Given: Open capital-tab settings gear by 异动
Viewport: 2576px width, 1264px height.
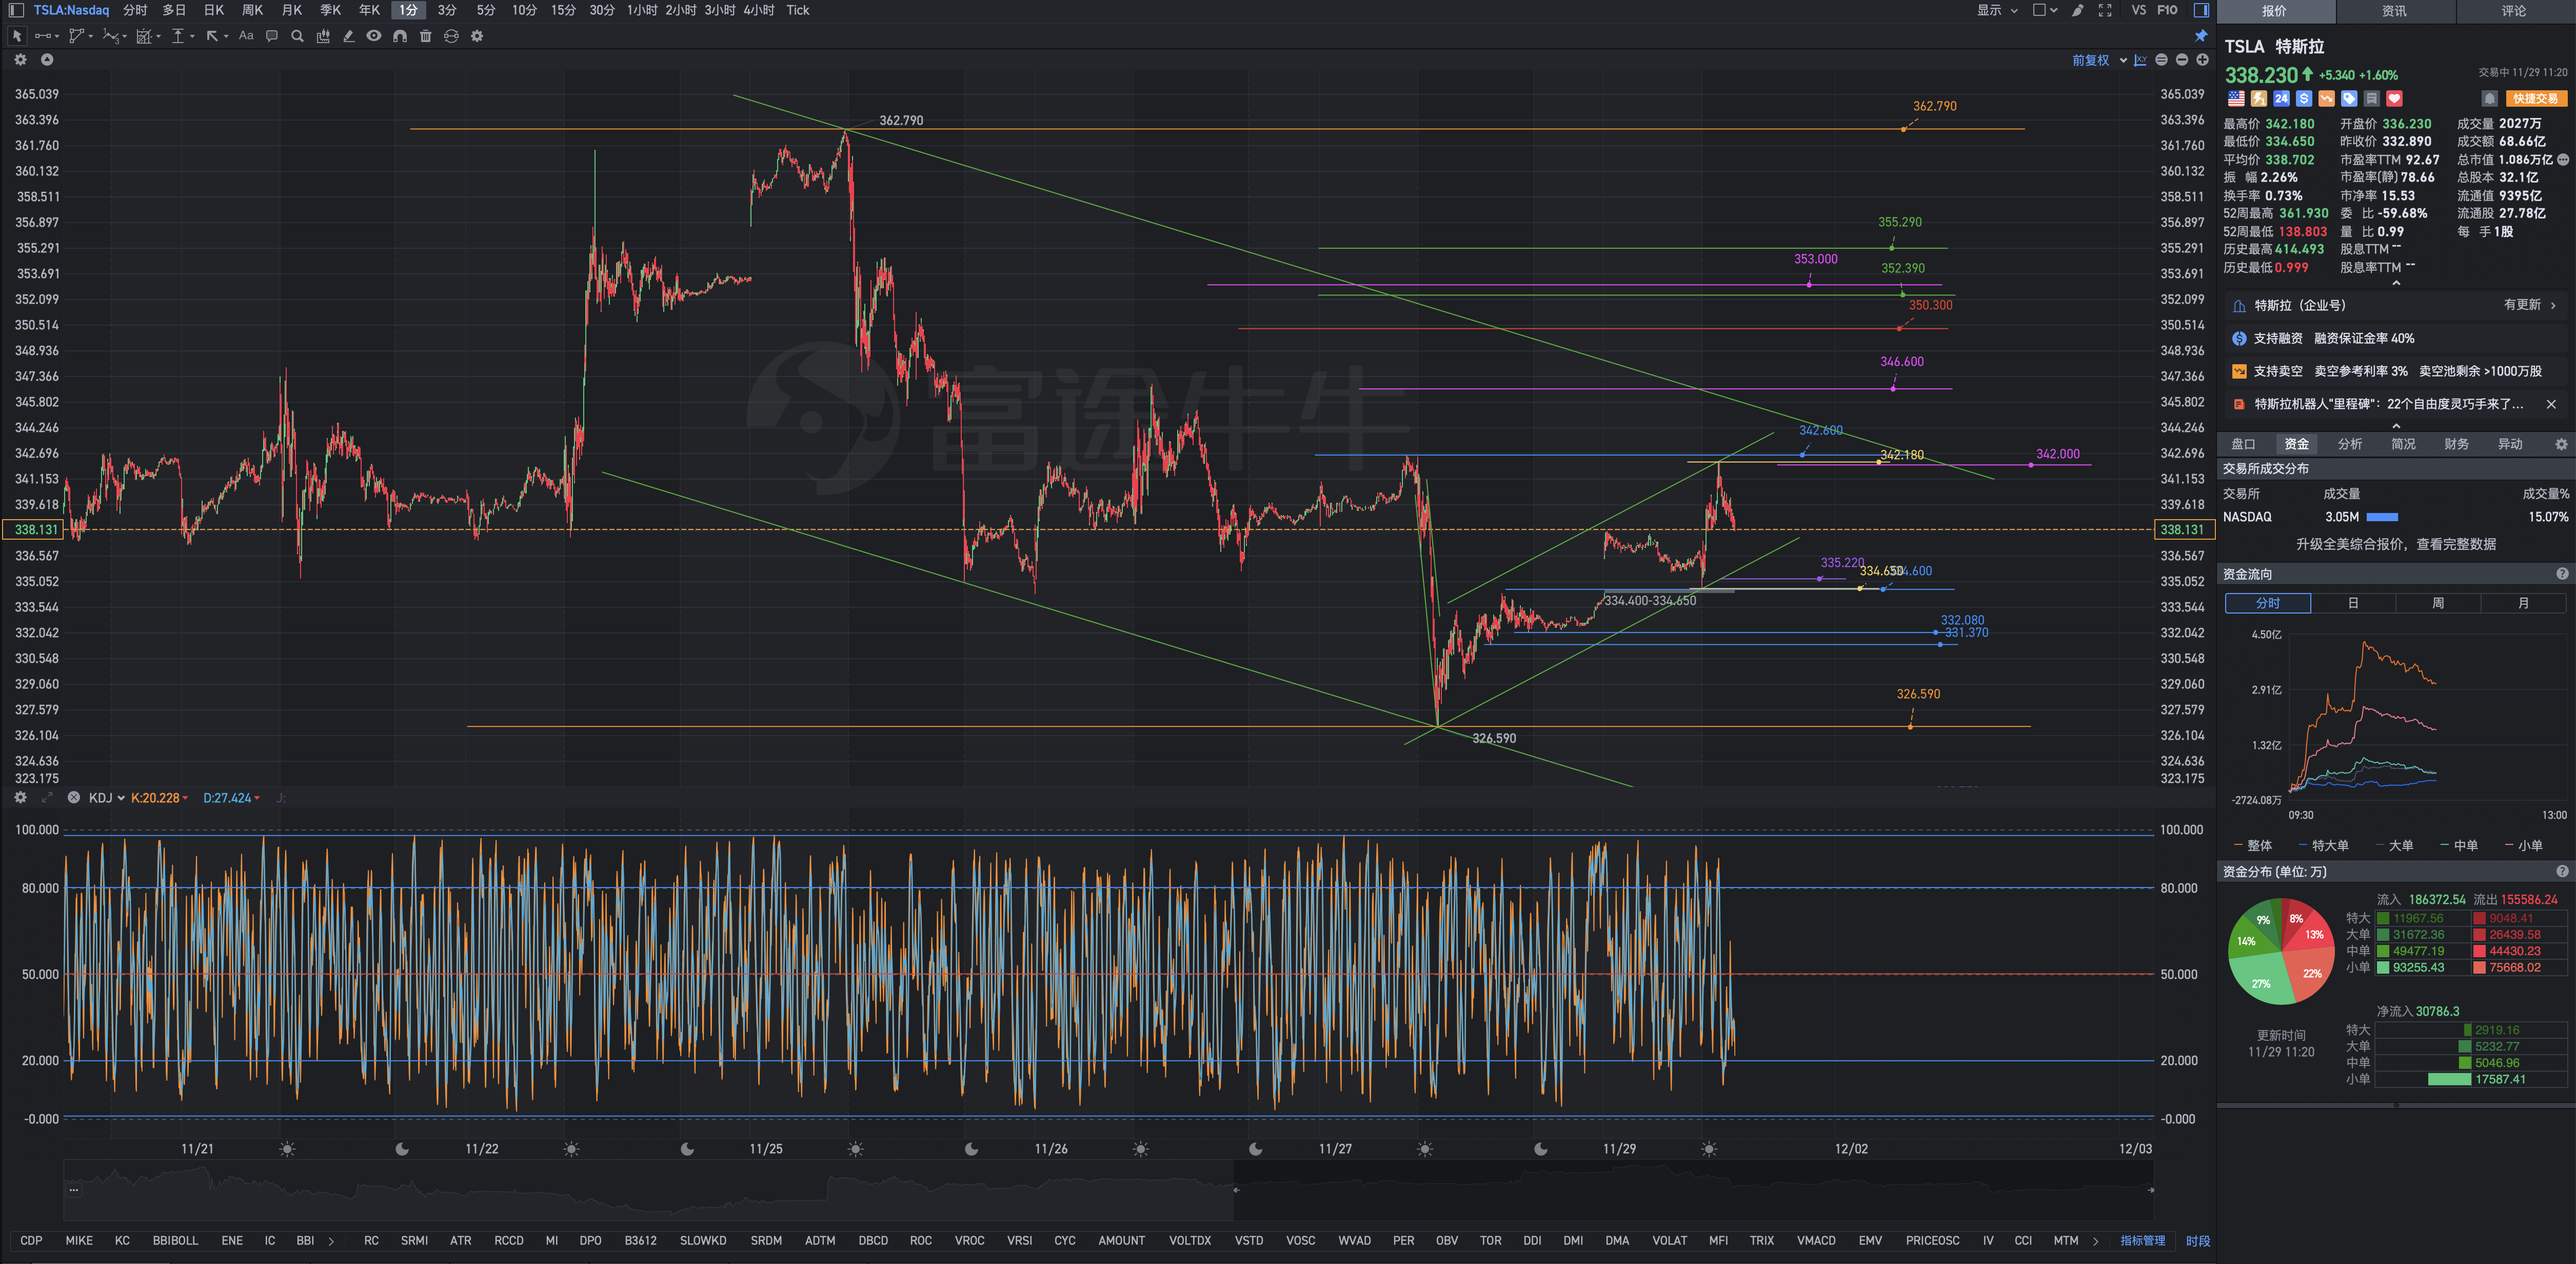Looking at the screenshot, I should (x=2561, y=444).
